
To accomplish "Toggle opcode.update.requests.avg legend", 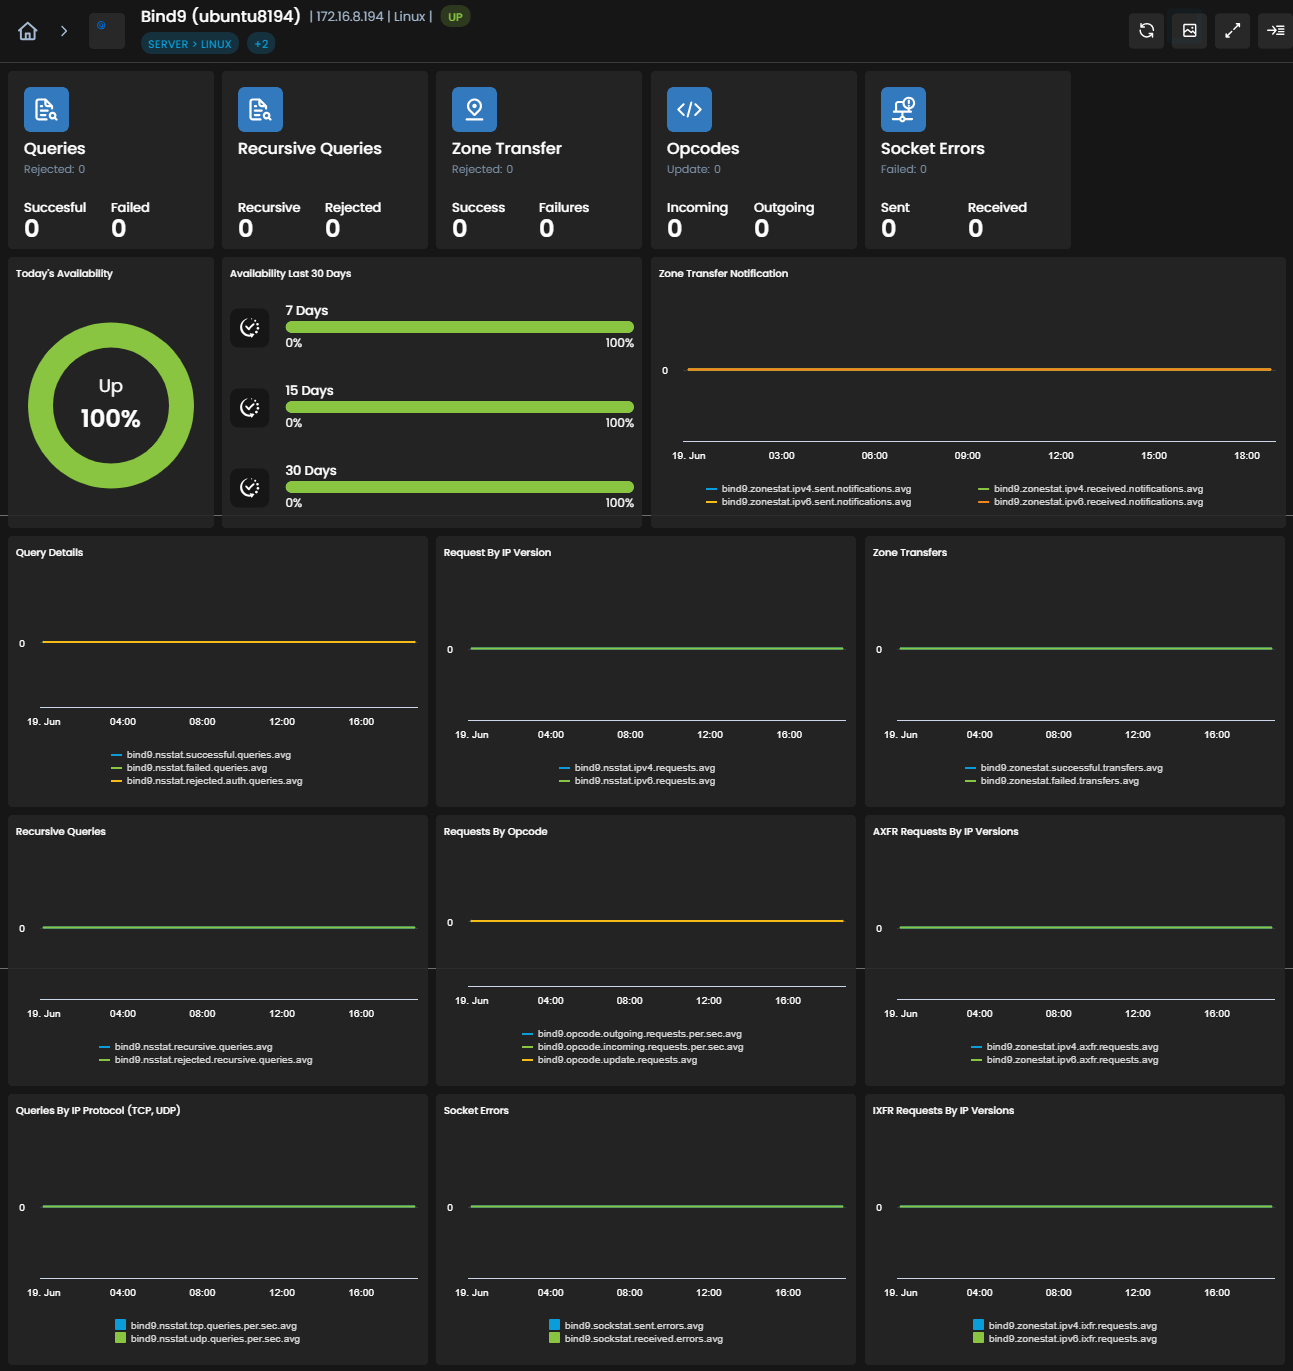I will pyautogui.click(x=610, y=1060).
